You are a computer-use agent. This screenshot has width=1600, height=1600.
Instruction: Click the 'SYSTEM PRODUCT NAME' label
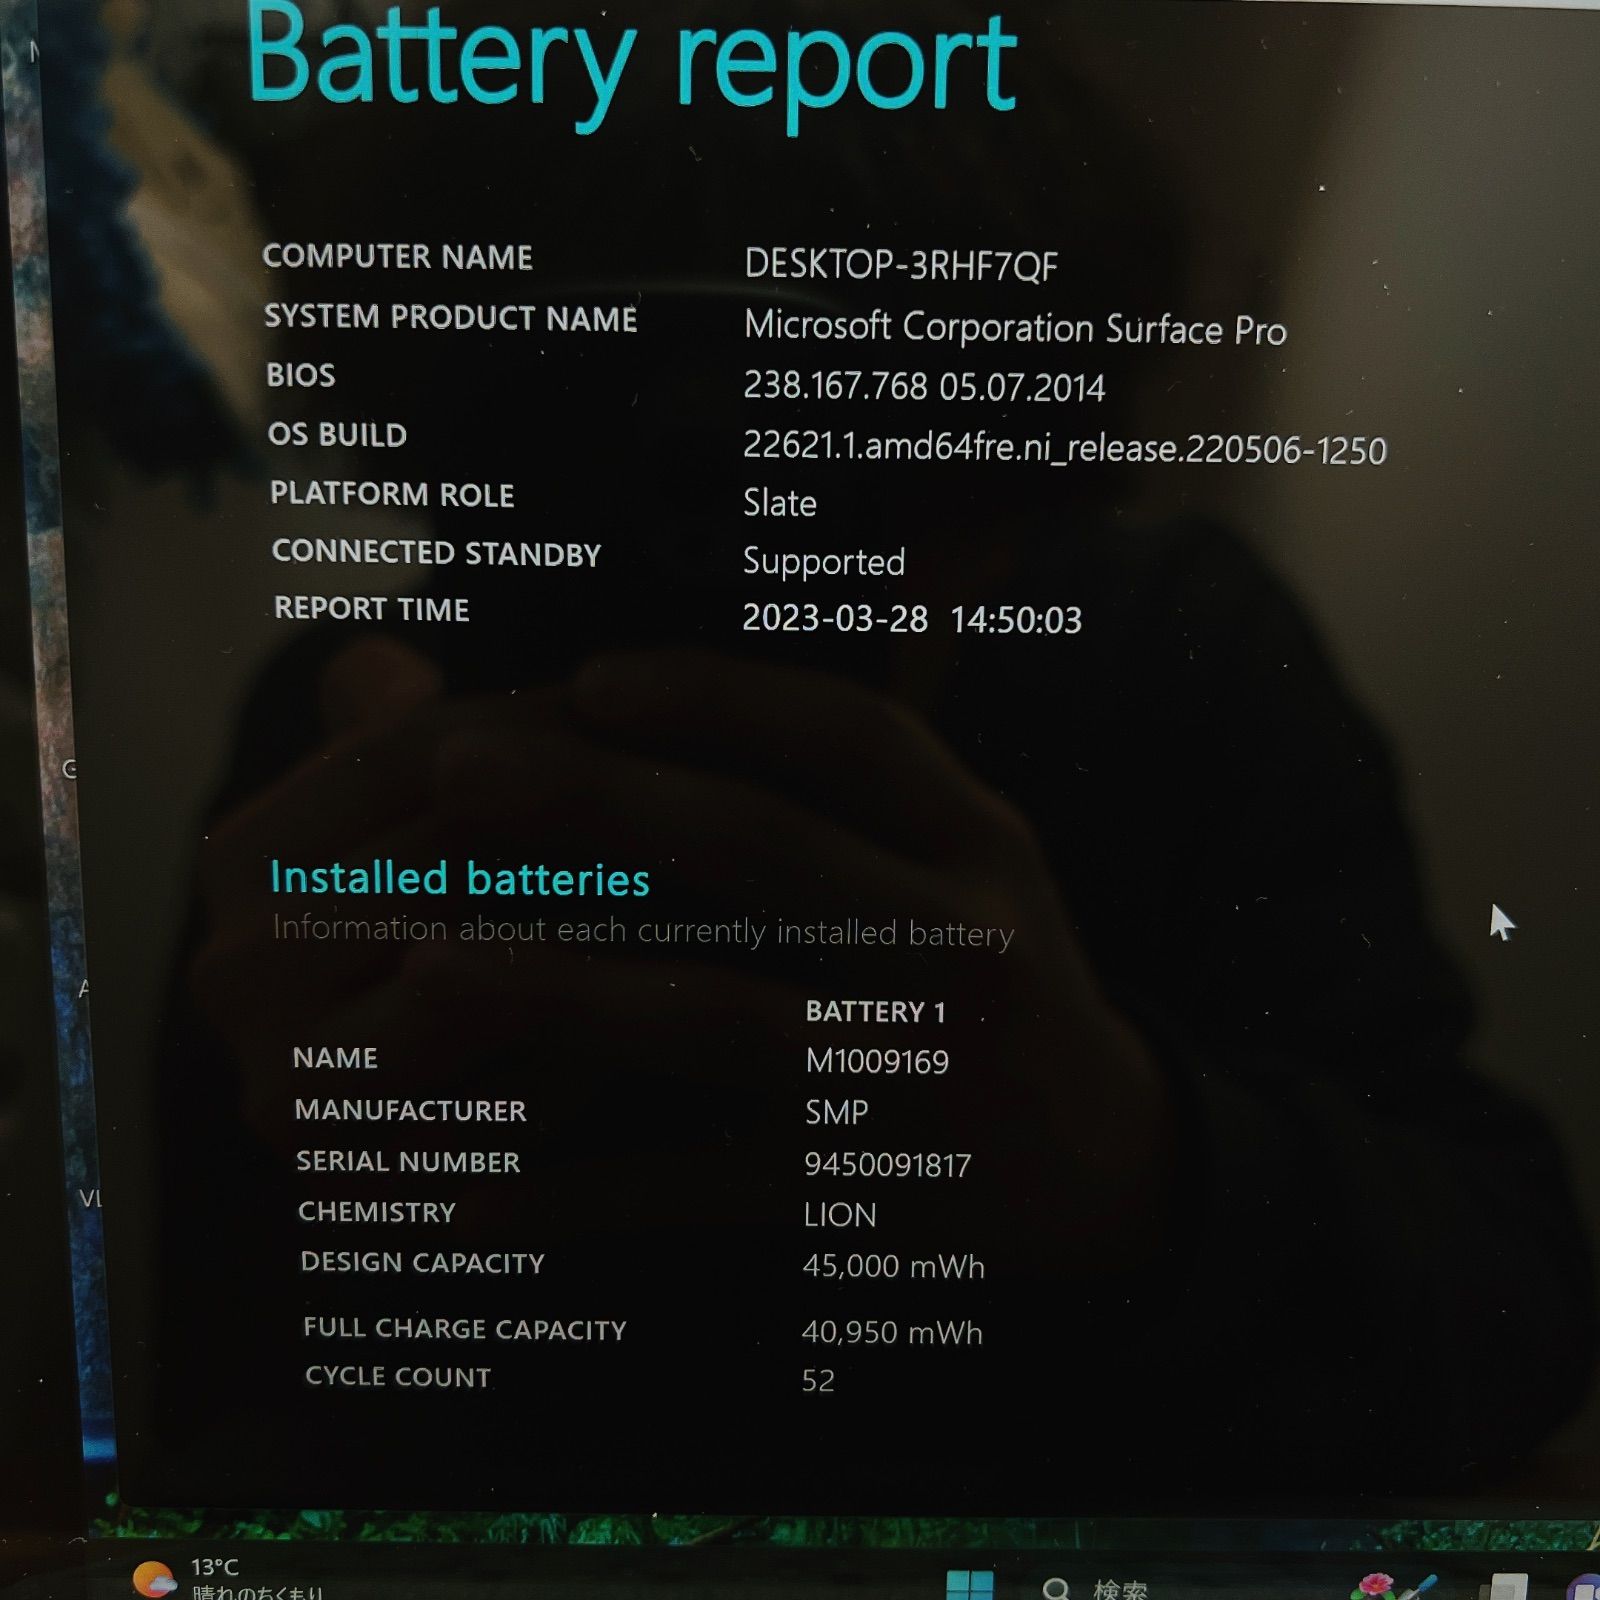(450, 317)
